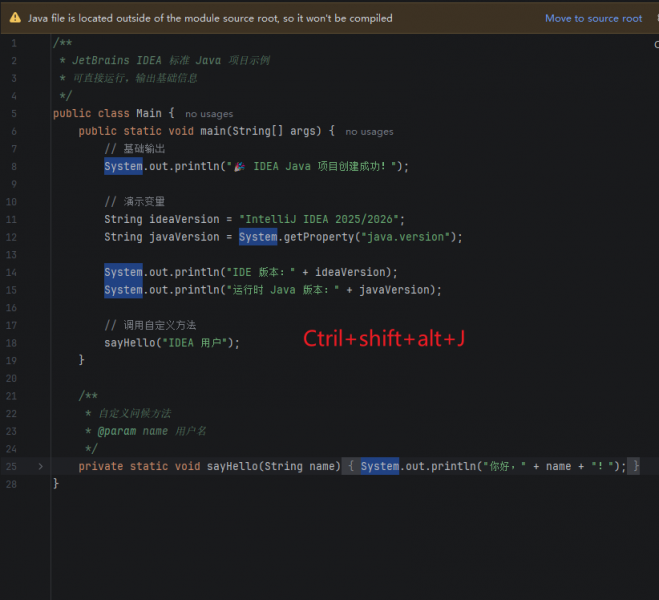
Task: Click highlighted System before getProperty
Action: point(258,237)
